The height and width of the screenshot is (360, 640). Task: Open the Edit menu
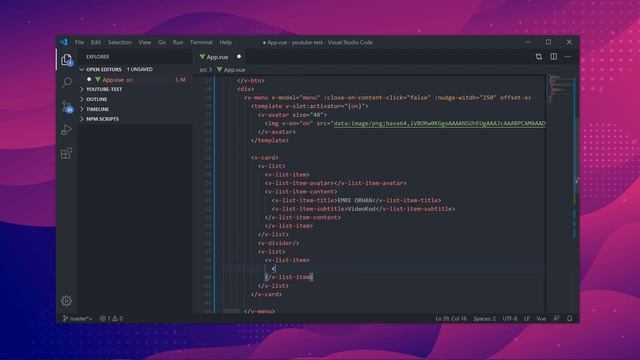coord(96,42)
